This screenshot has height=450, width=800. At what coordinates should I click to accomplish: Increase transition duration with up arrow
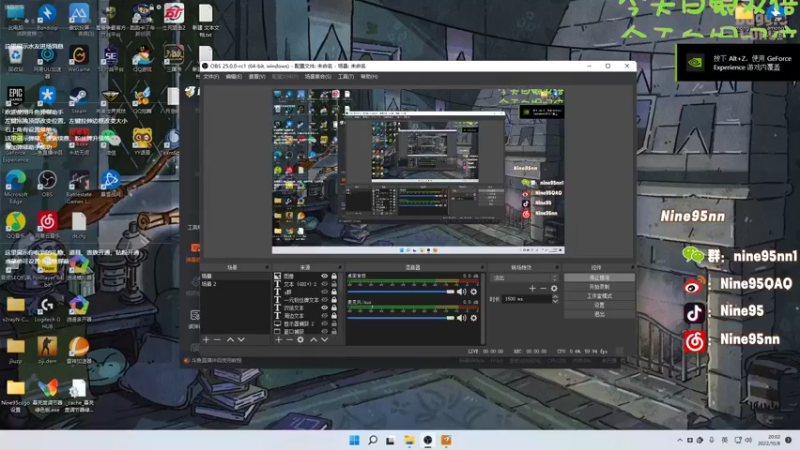coord(555,297)
